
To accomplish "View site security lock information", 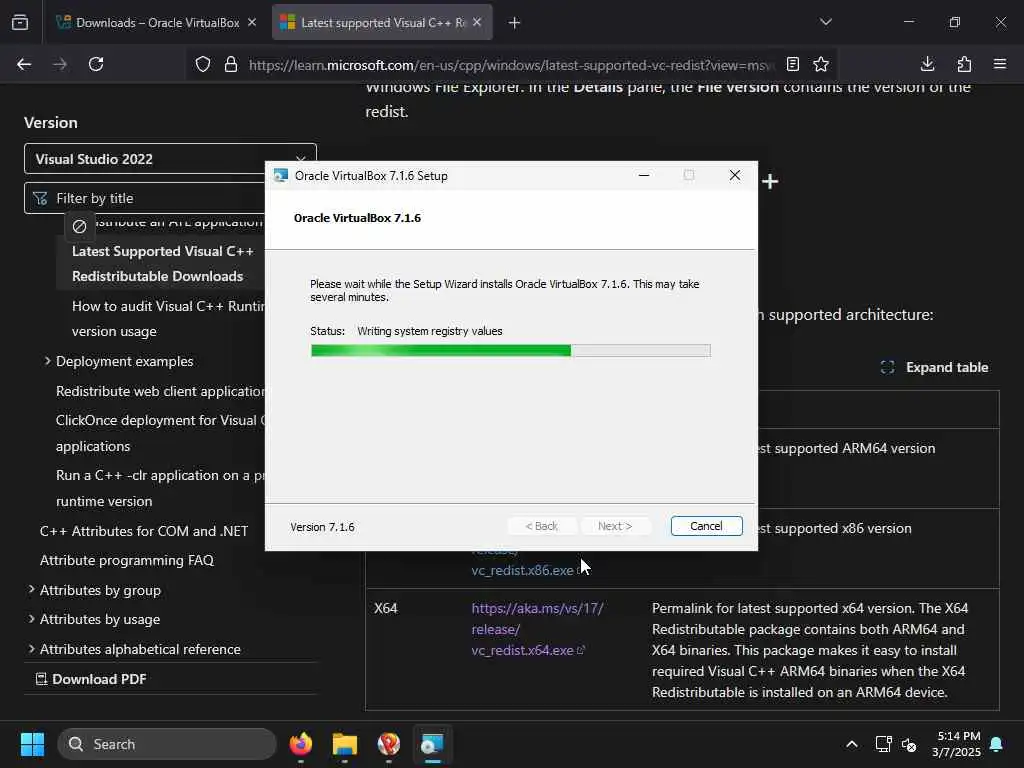I will 231,65.
